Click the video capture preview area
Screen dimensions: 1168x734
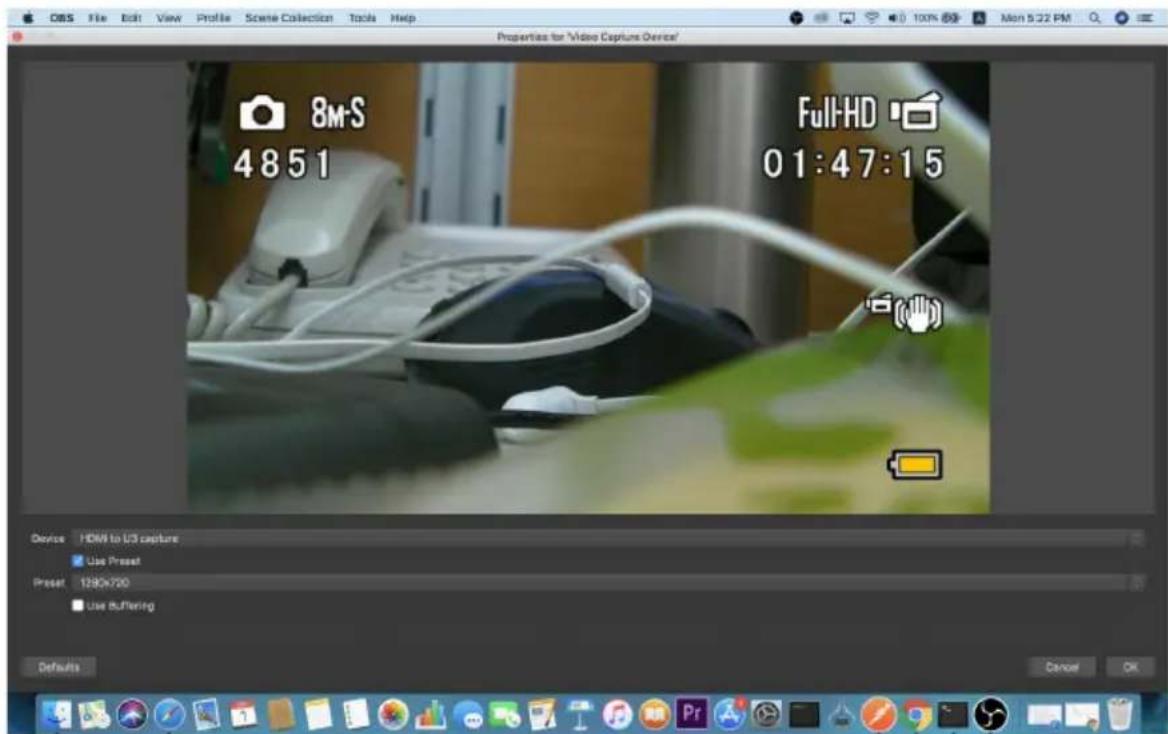pyautogui.click(x=588, y=288)
